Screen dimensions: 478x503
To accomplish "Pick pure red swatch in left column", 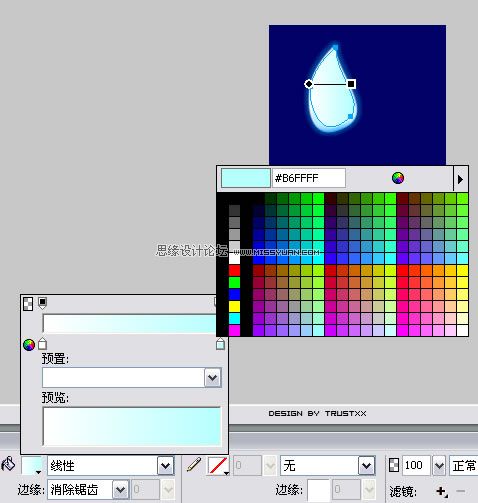I will (234, 270).
